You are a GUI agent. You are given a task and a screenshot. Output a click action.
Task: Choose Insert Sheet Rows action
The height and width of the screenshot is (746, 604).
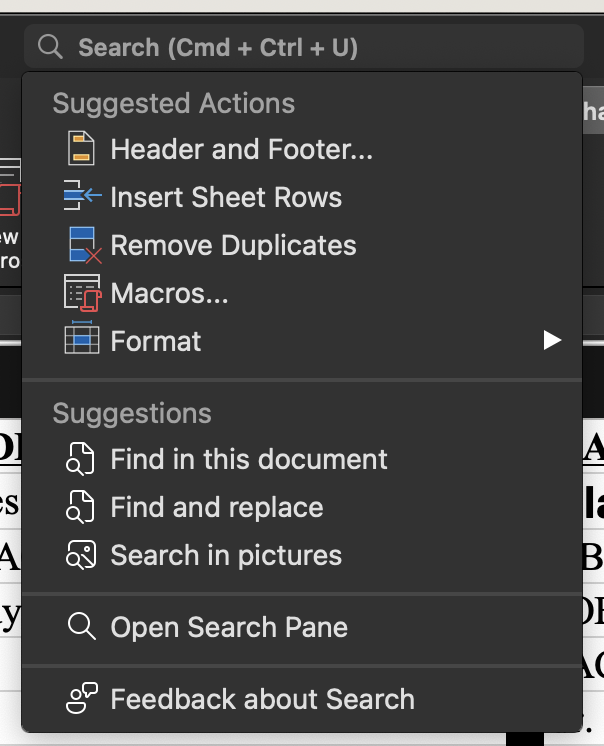click(226, 197)
